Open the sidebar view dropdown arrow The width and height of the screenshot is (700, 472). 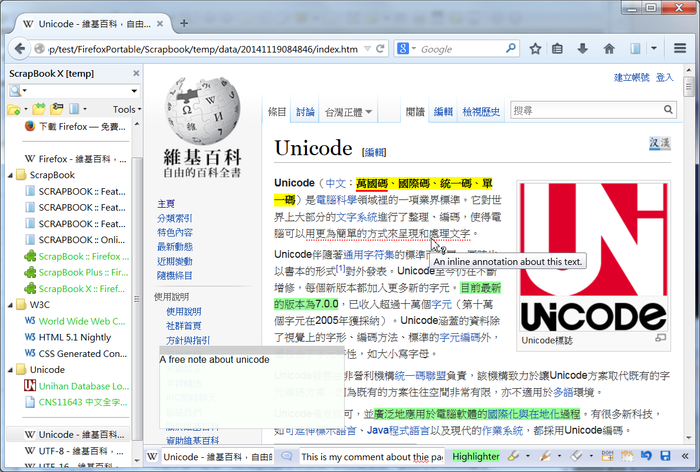85,109
